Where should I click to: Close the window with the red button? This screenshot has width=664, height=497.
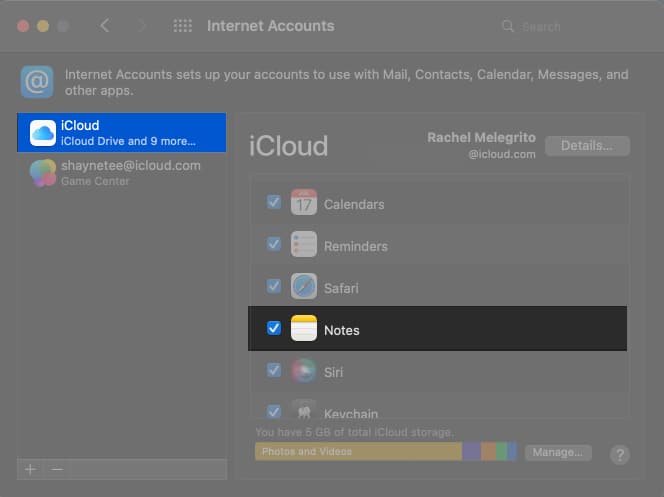point(23,26)
